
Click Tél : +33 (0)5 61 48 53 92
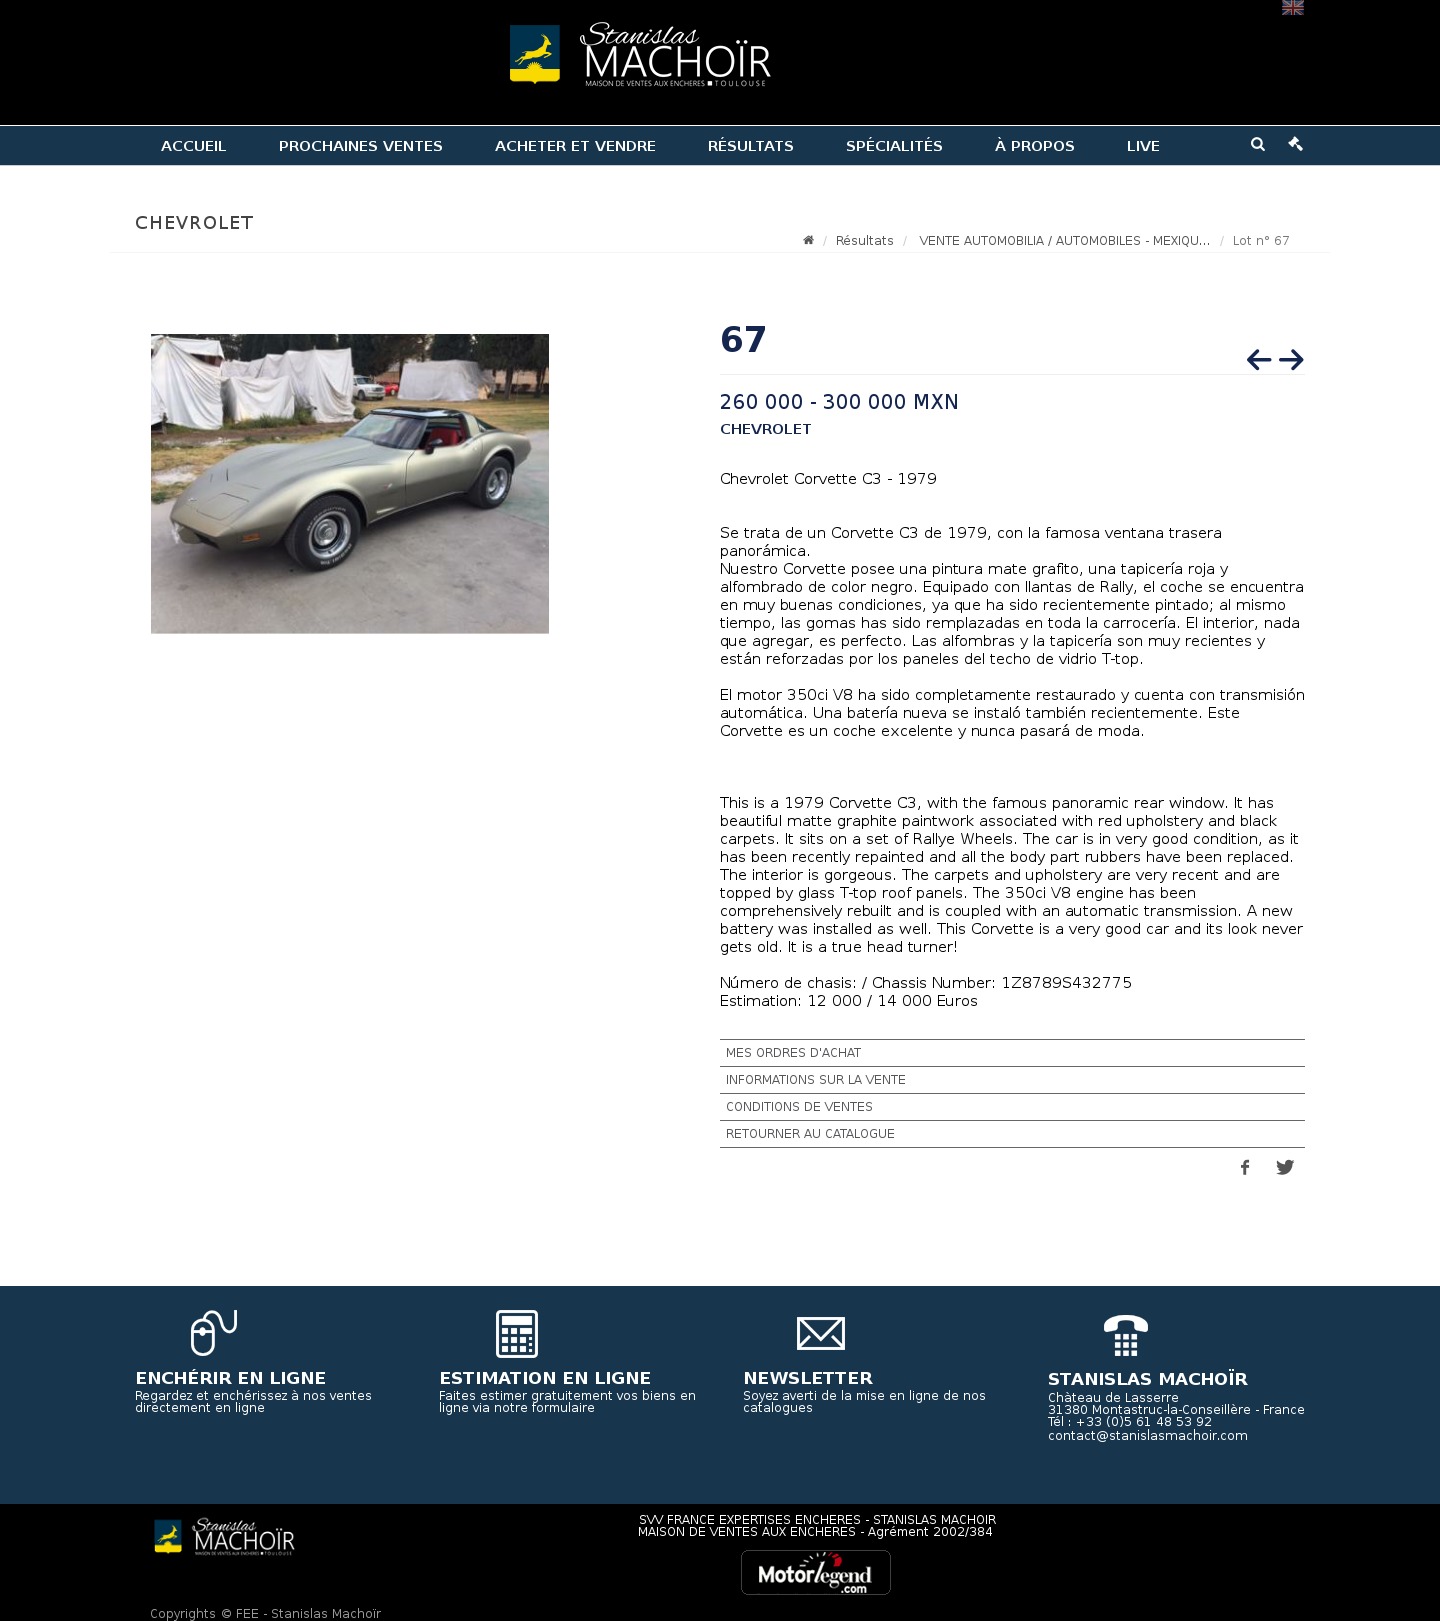click(1130, 1422)
